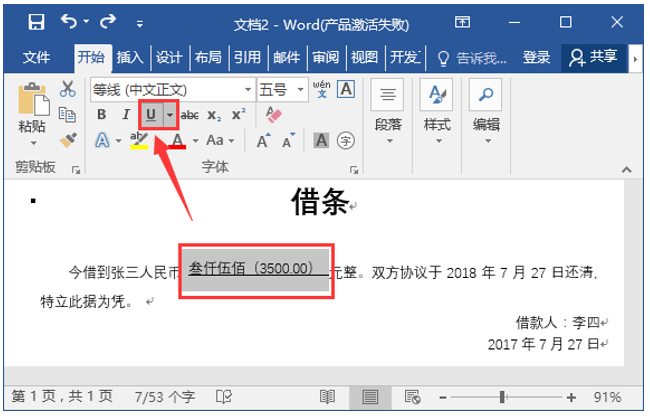Switch to the 审阅 tab

coord(325,57)
